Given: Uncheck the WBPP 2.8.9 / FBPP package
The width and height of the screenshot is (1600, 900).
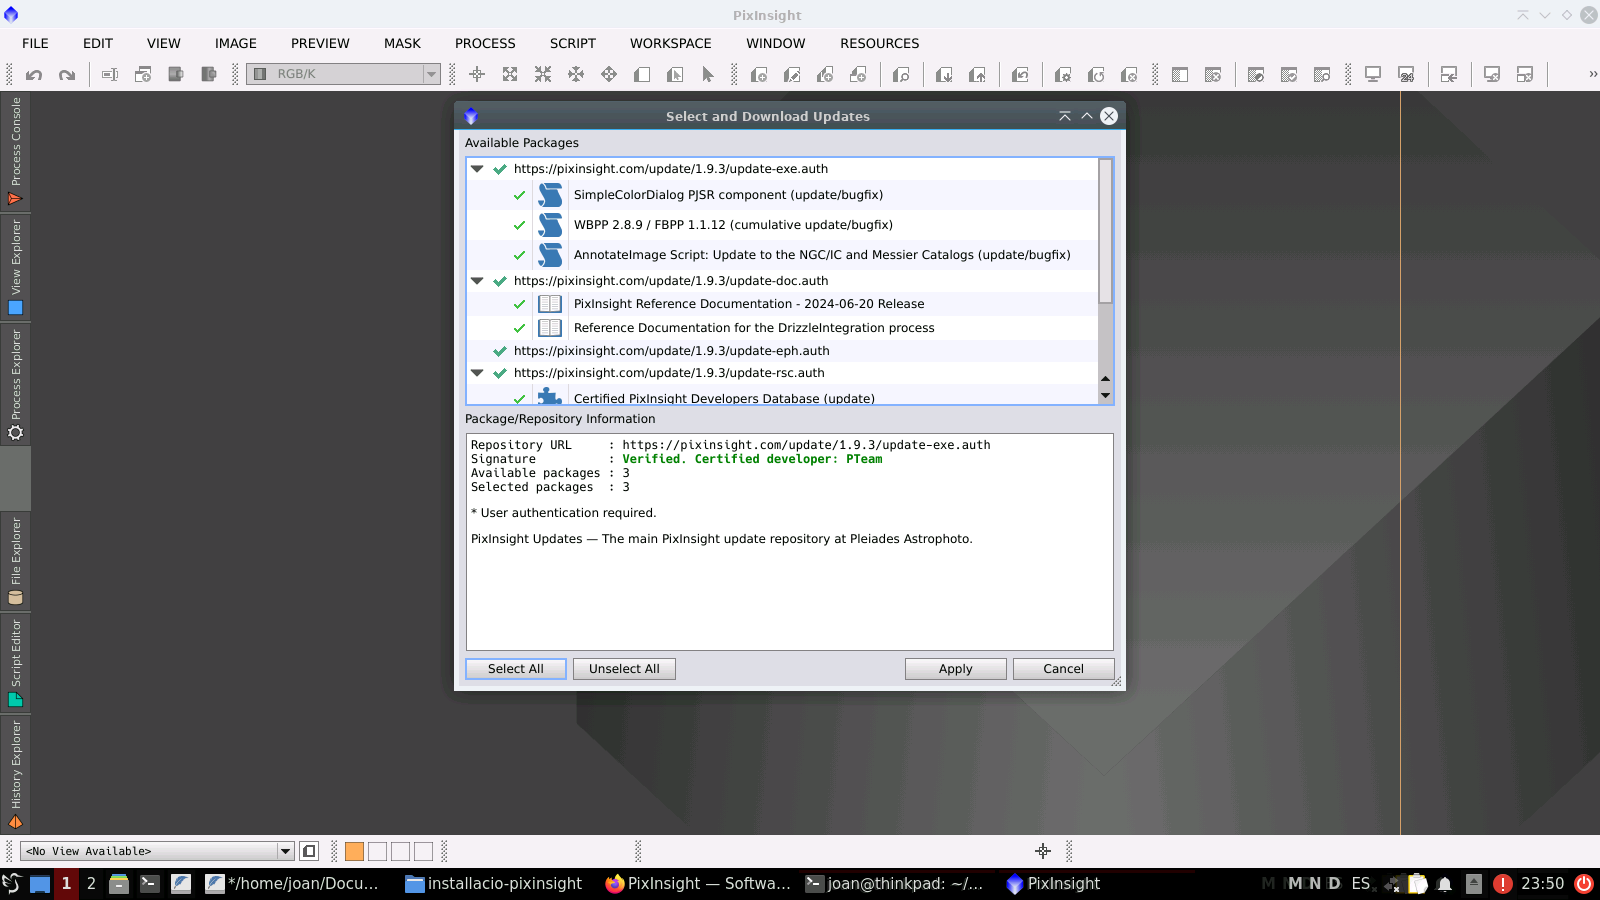Looking at the screenshot, I should pos(519,226).
